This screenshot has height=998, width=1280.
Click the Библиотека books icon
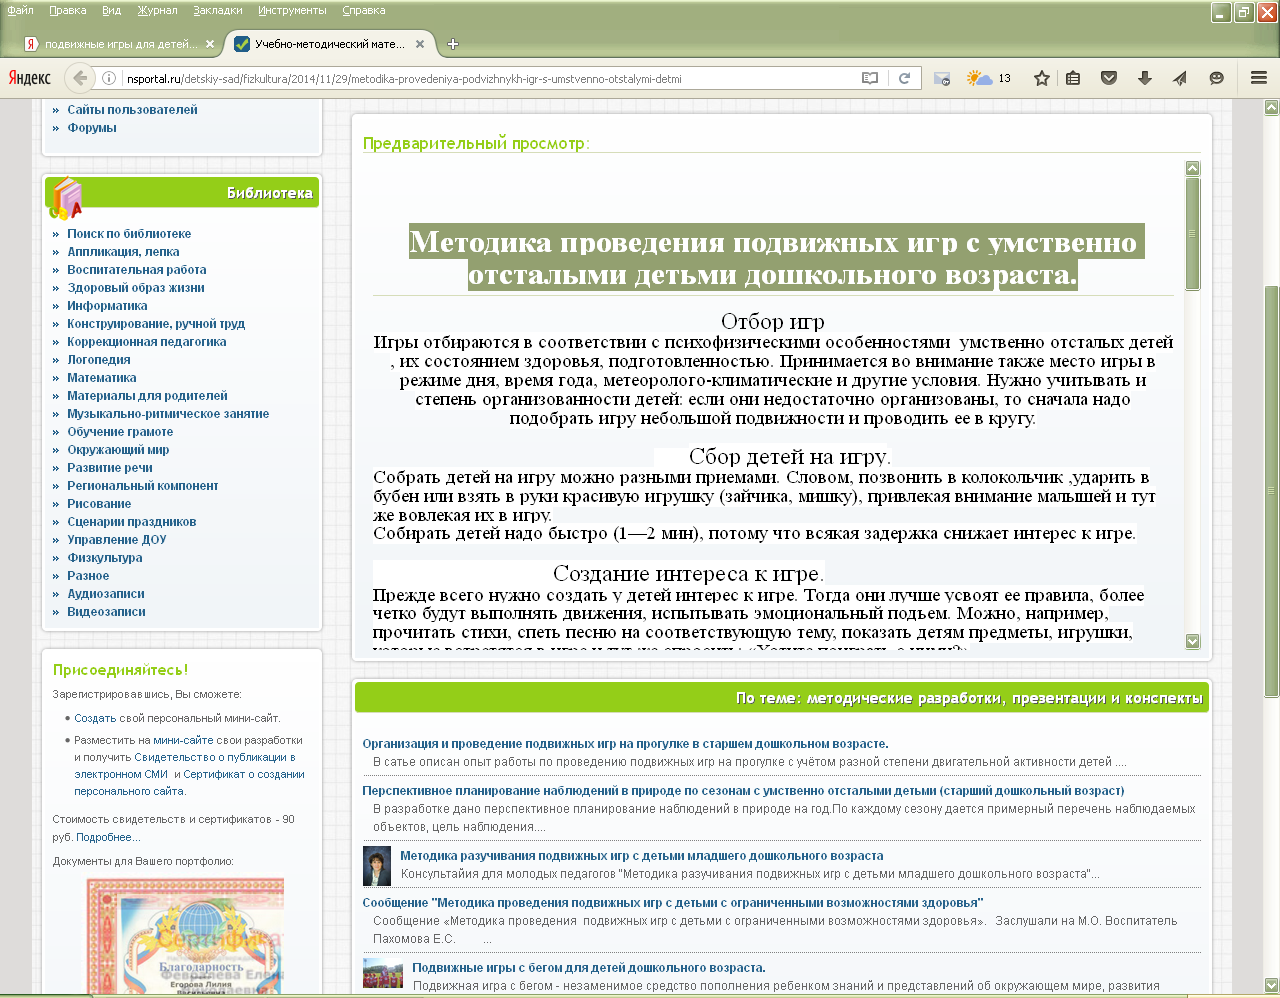pyautogui.click(x=66, y=198)
